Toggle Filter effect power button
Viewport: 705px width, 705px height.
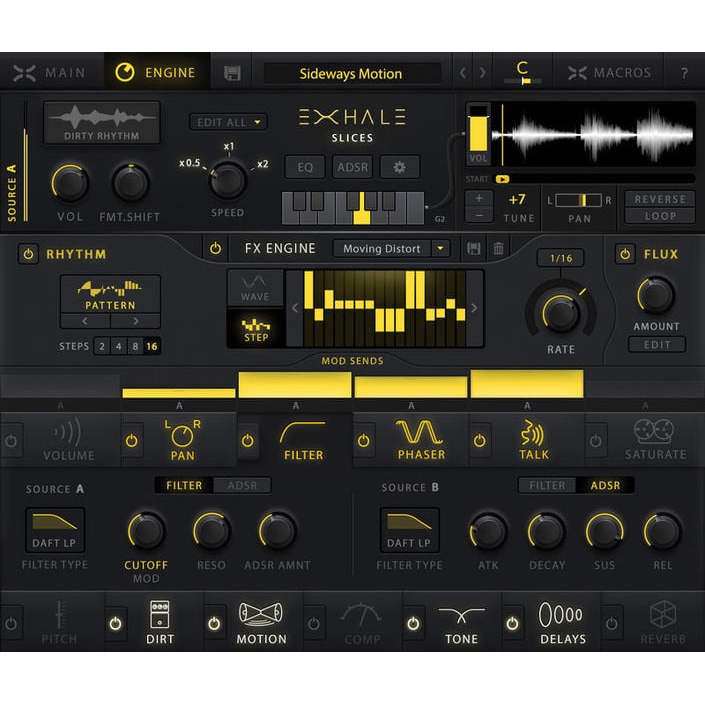click(x=247, y=441)
